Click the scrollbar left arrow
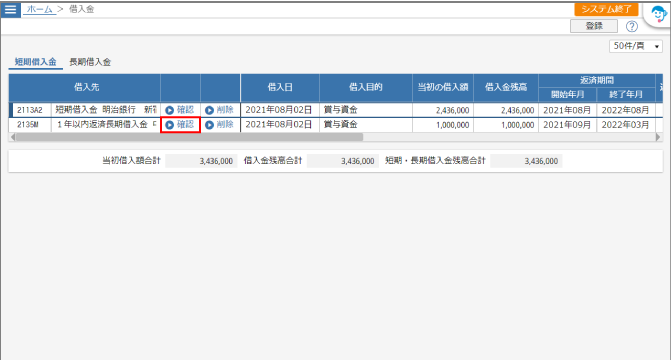 tap(12, 137)
